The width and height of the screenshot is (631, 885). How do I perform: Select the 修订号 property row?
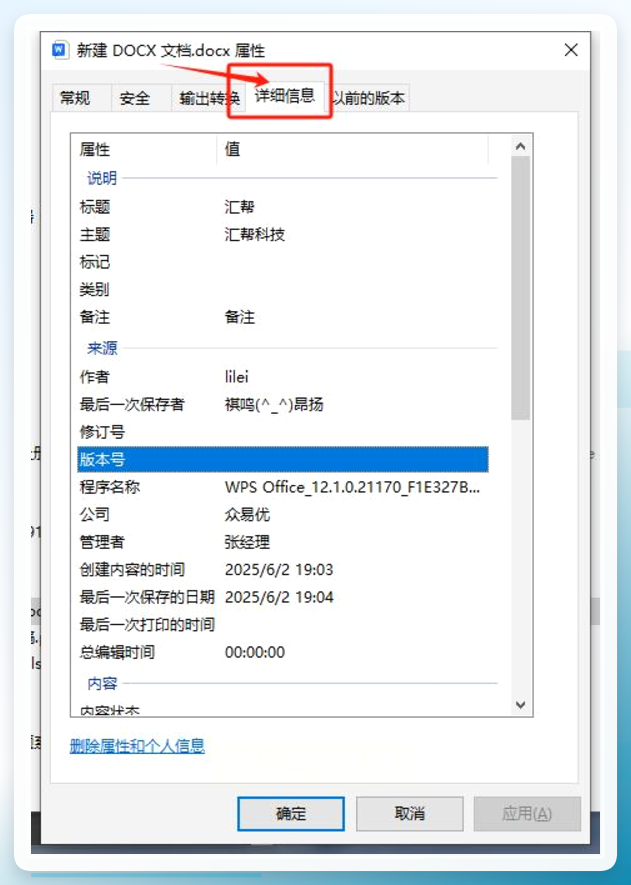[x=282, y=432]
